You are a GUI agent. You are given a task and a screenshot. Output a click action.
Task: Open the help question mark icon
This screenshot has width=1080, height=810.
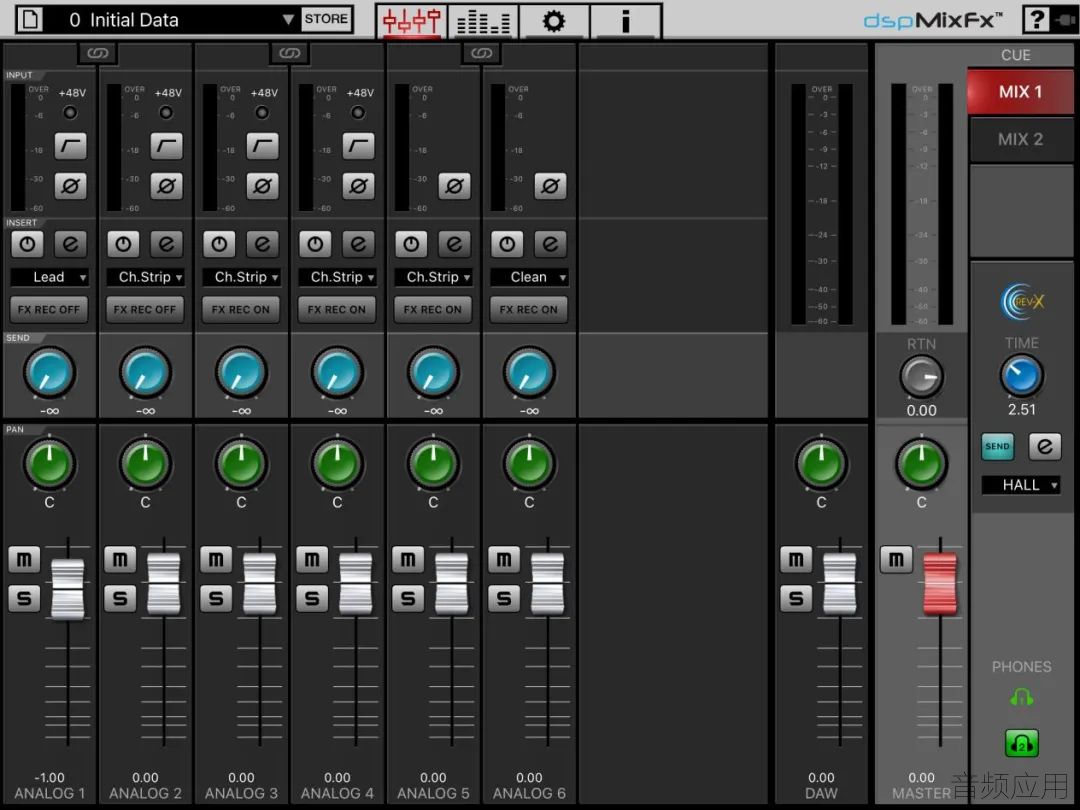point(1036,20)
